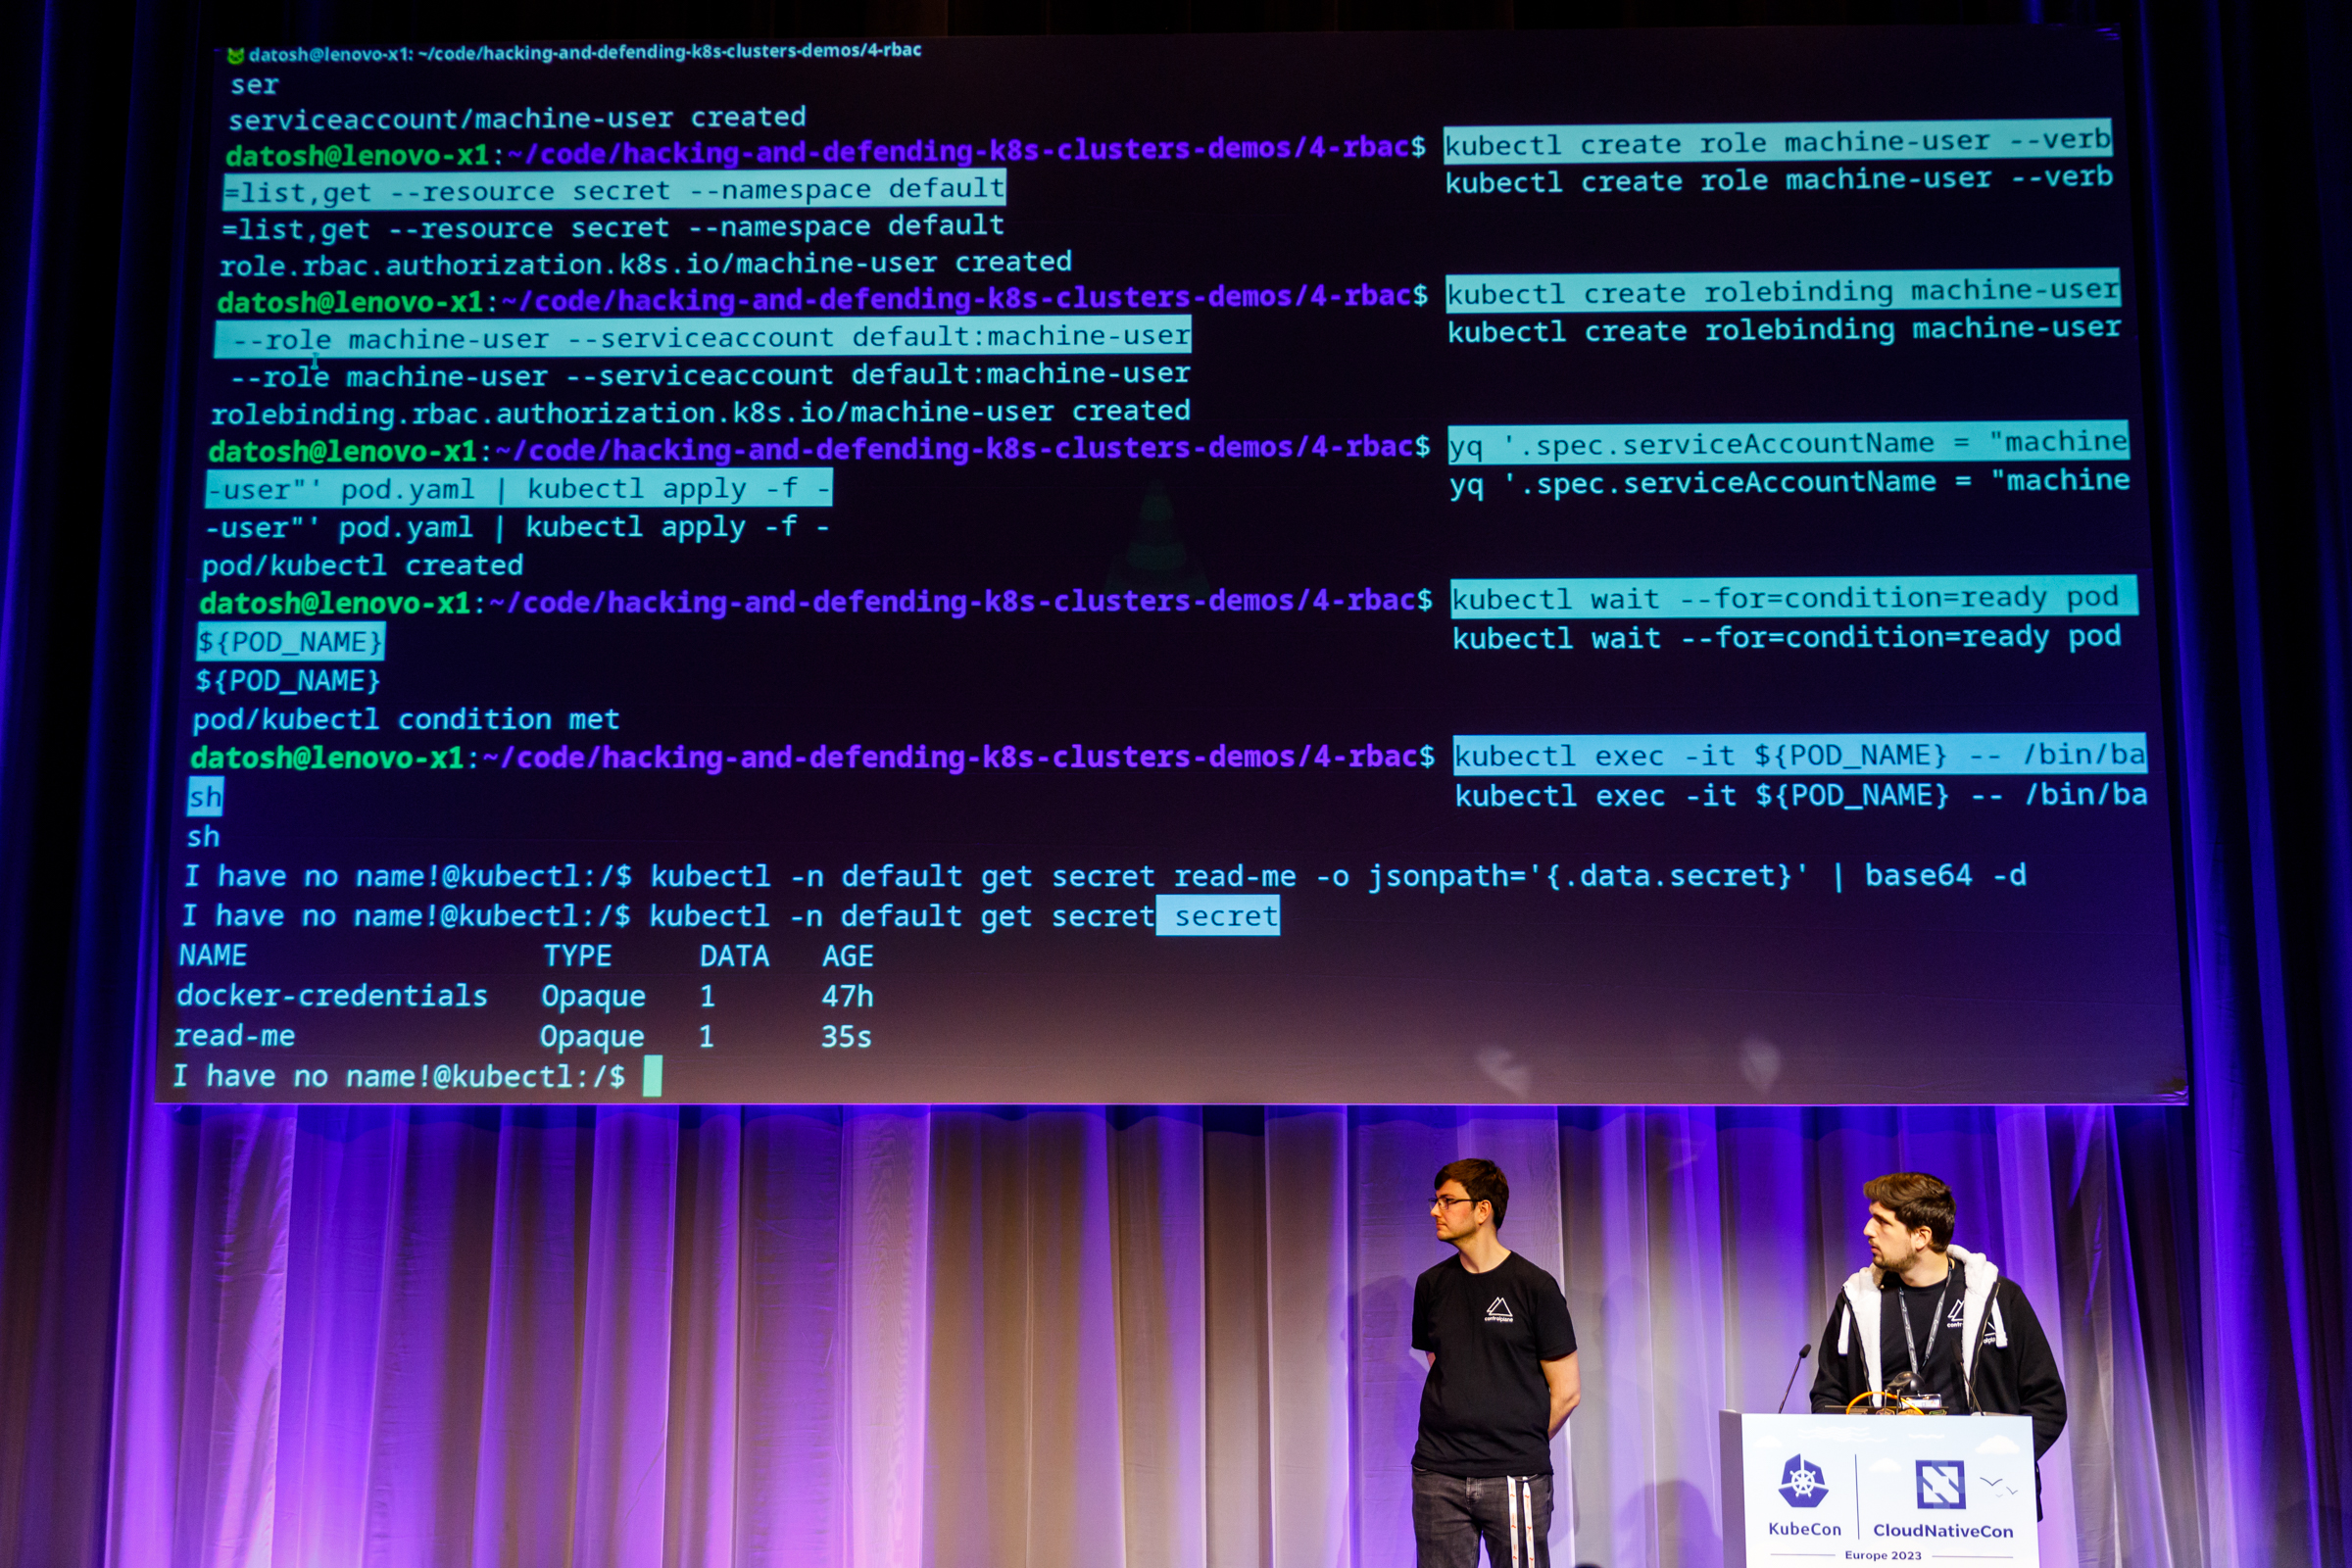The height and width of the screenshot is (1568, 2352).
Task: Click the '35s' age value
Action: 846,1037
